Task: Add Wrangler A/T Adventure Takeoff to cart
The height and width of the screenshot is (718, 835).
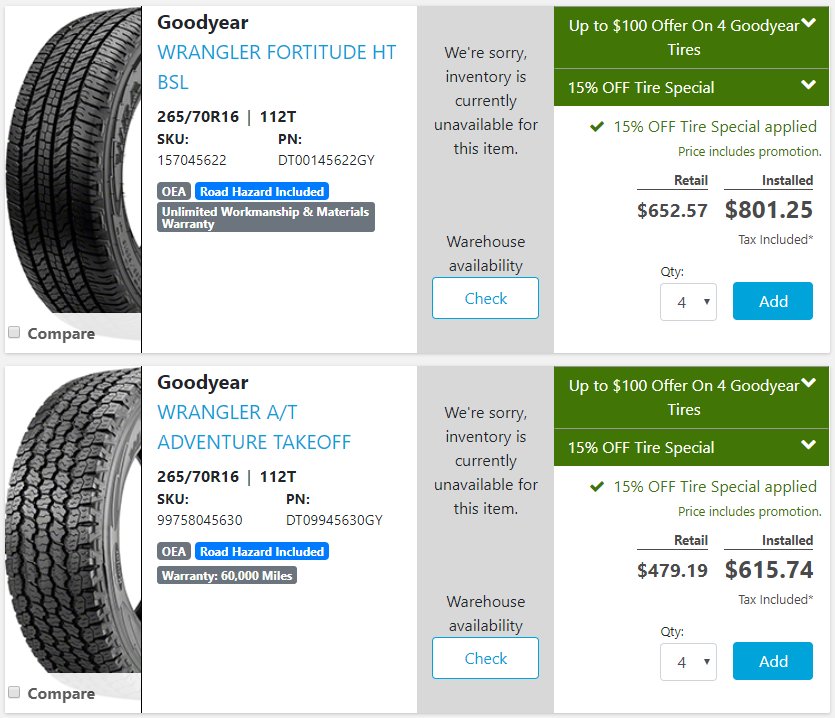Action: pyautogui.click(x=773, y=661)
